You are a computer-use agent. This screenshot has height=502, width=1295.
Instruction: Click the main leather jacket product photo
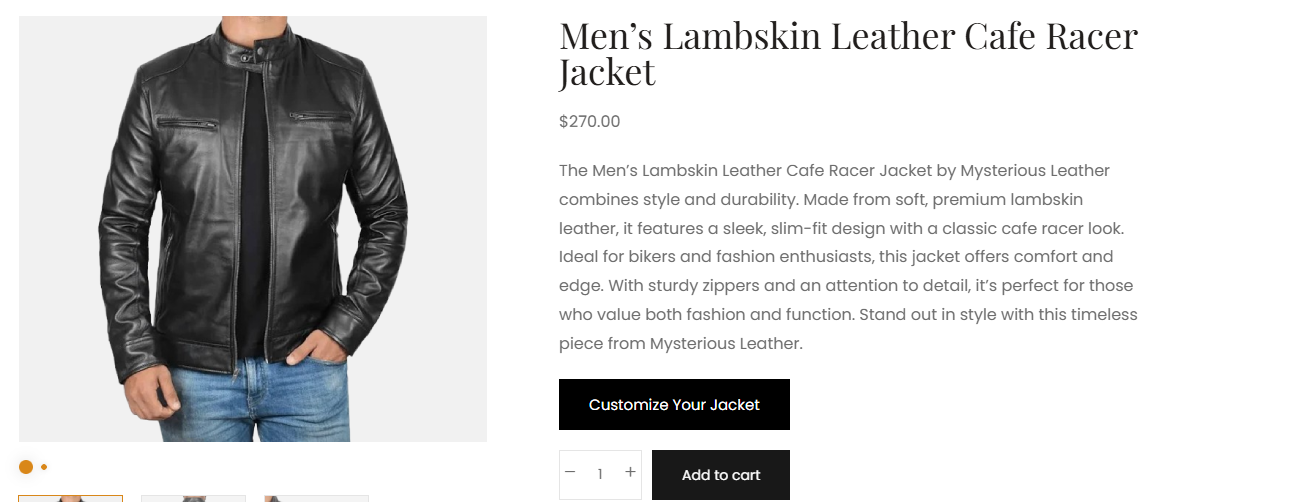pos(253,229)
